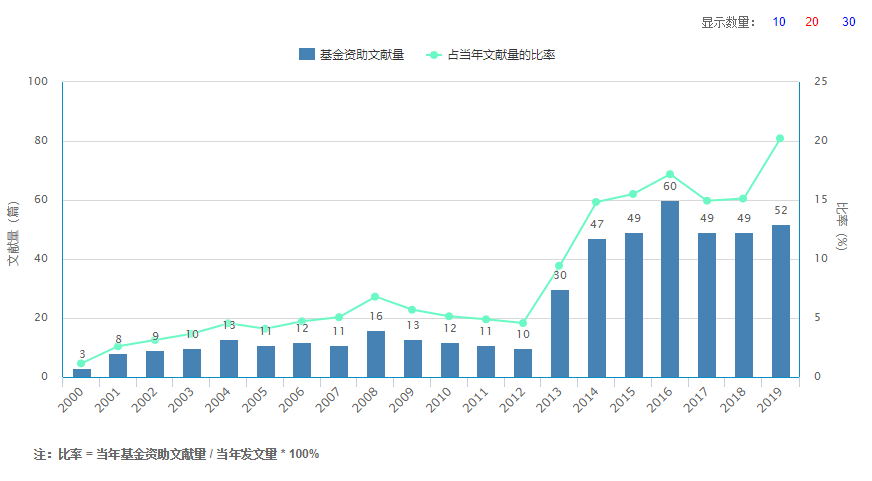Set display count to 20
The image size is (872, 481).
pos(811,22)
